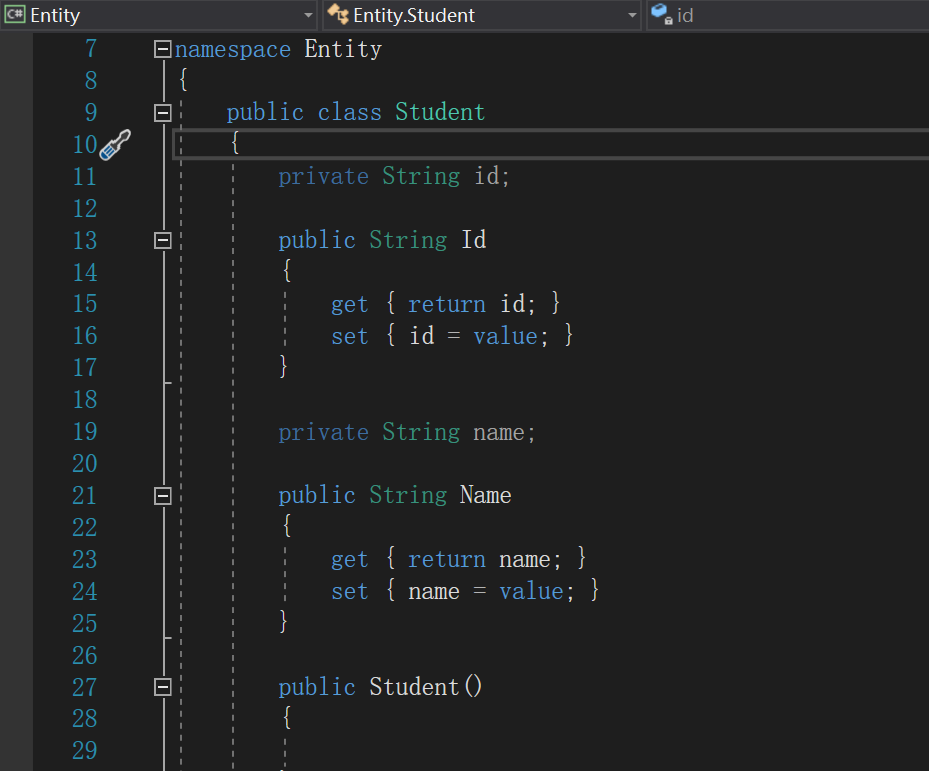Click 'set' accessor on line 16
Image resolution: width=929 pixels, height=771 pixels.
[350, 336]
